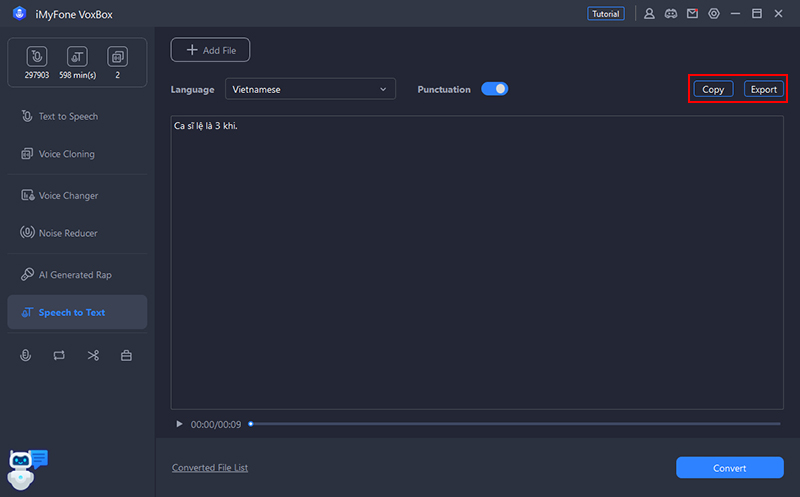Click the speech-to-text minutes icon above 598 min(s)
This screenshot has height=497, width=800.
(x=77, y=56)
